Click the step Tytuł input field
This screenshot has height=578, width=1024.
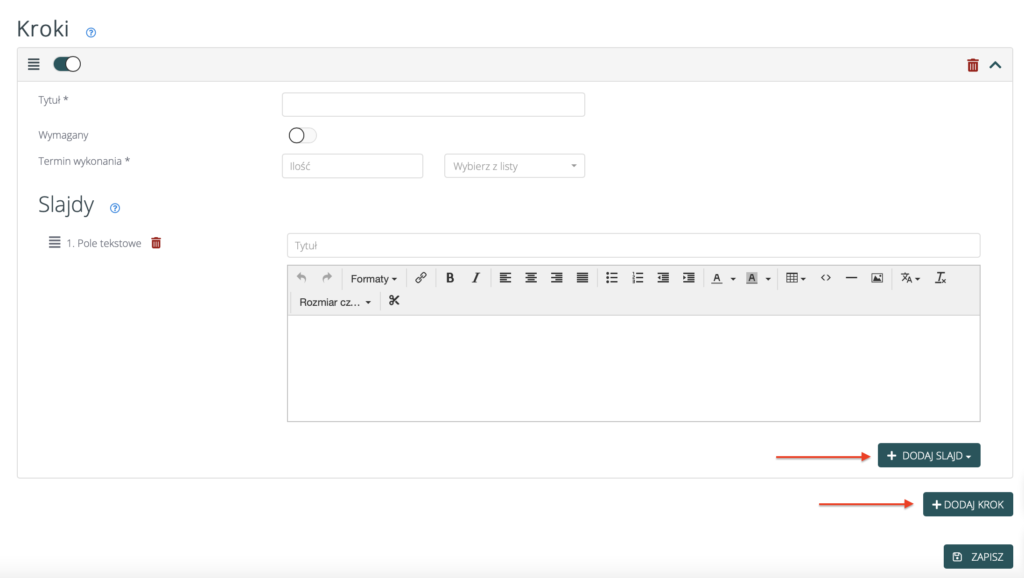pyautogui.click(x=433, y=105)
